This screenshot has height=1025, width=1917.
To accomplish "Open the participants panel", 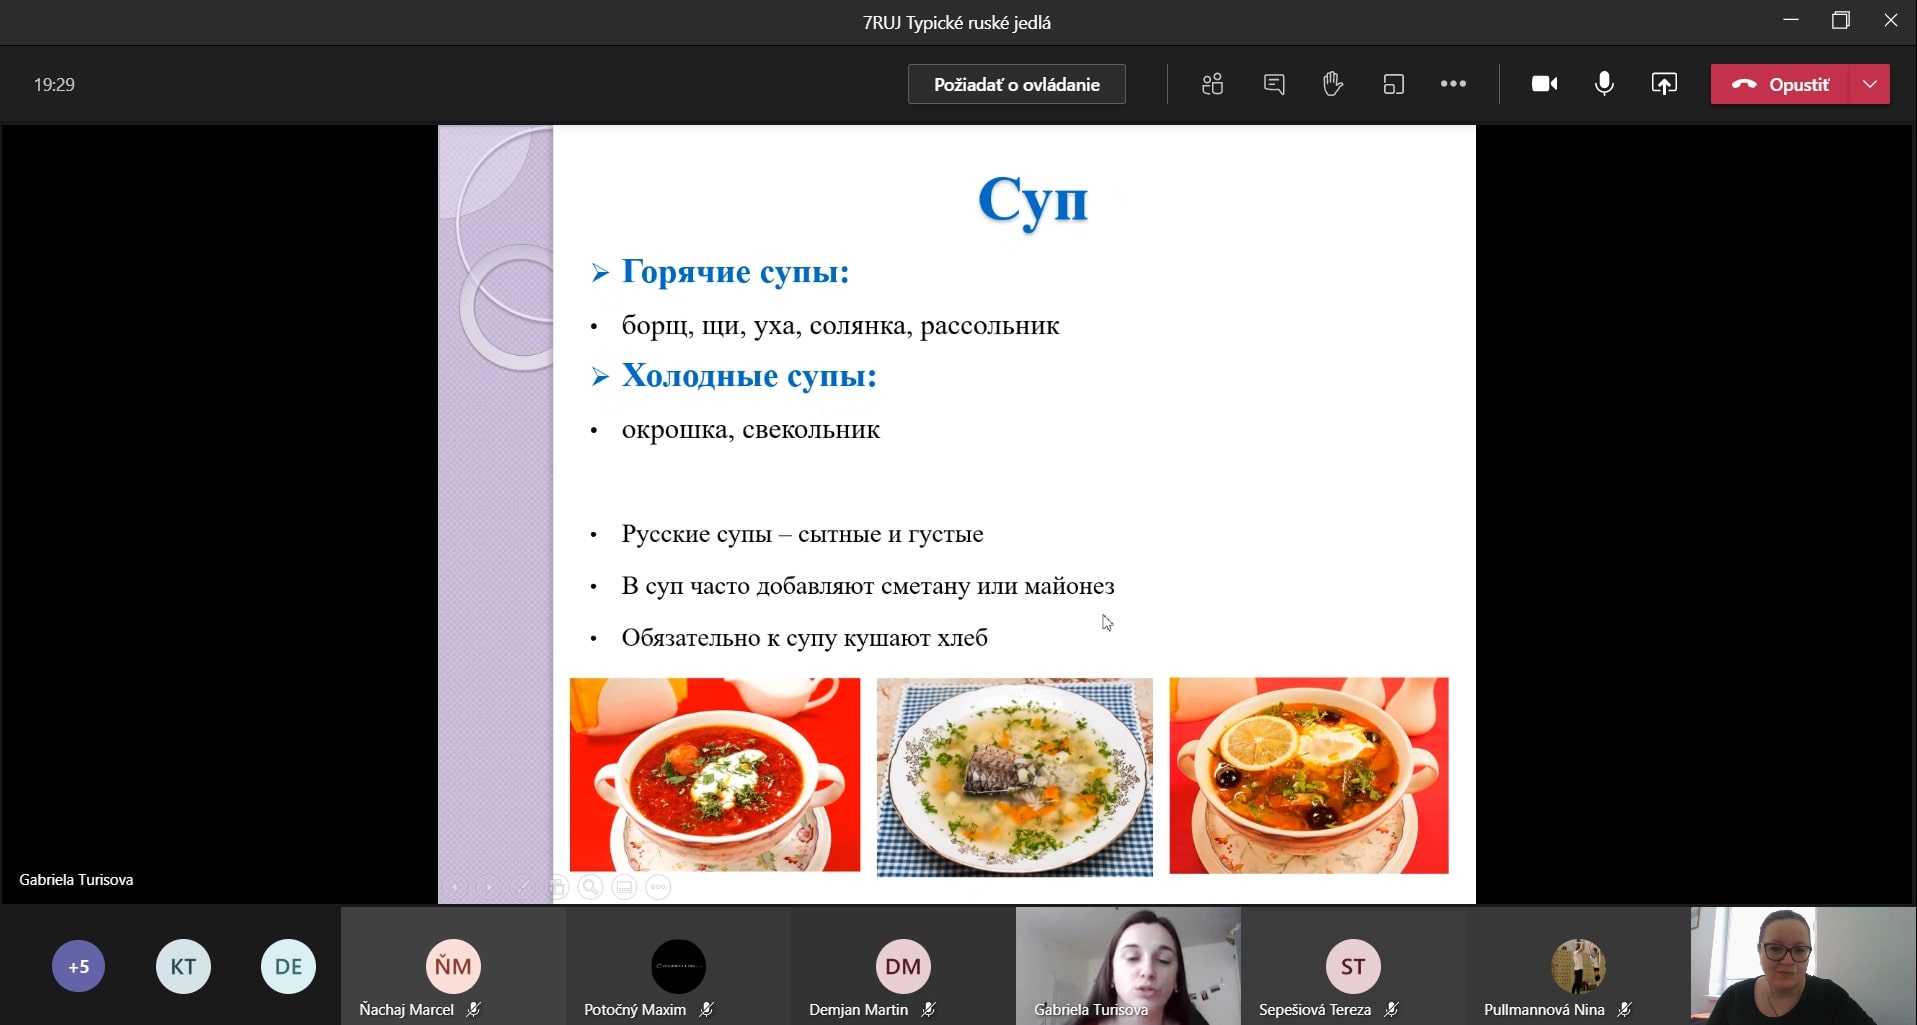I will coord(1212,84).
